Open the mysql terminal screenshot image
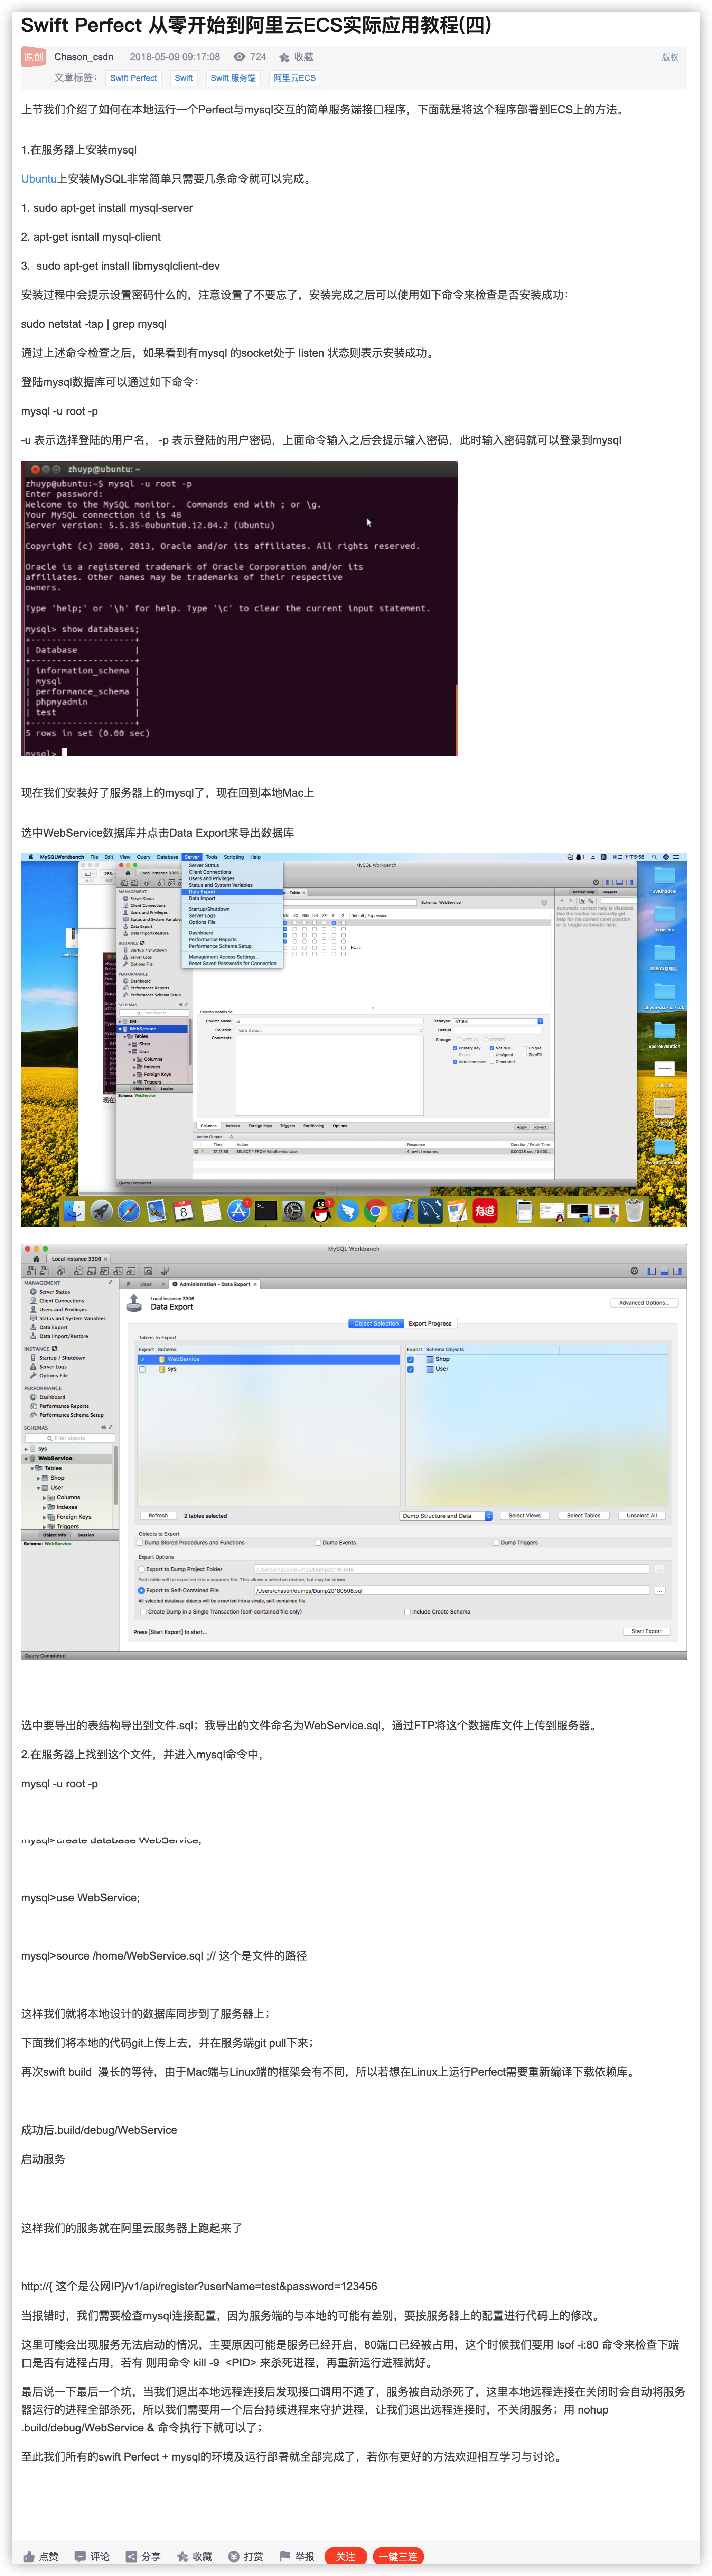 (x=239, y=608)
